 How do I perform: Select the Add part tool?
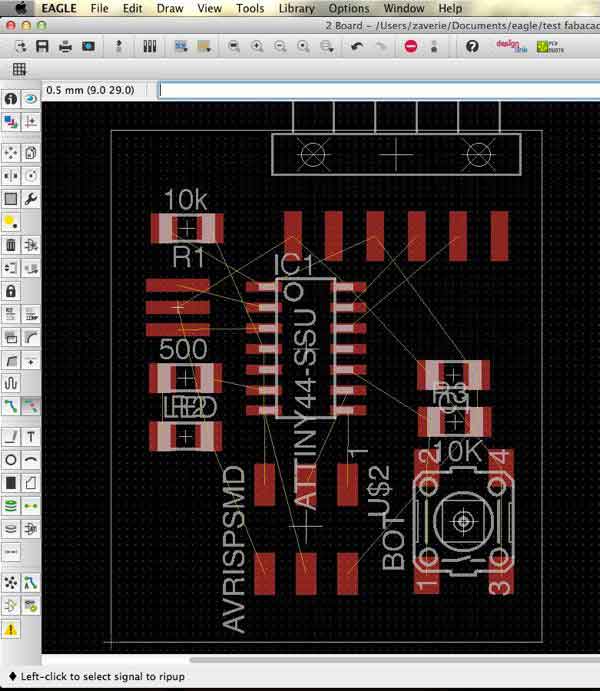point(31,245)
